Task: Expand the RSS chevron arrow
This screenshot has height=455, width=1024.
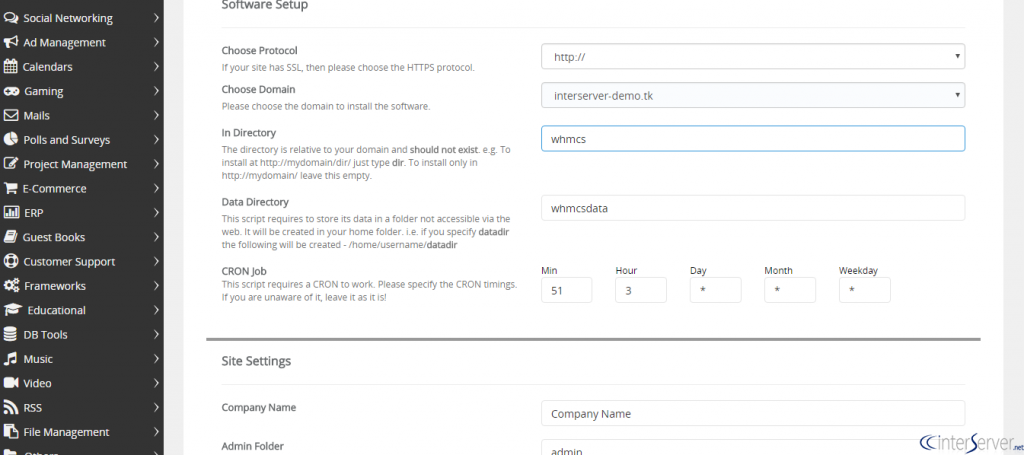Action: click(x=157, y=407)
